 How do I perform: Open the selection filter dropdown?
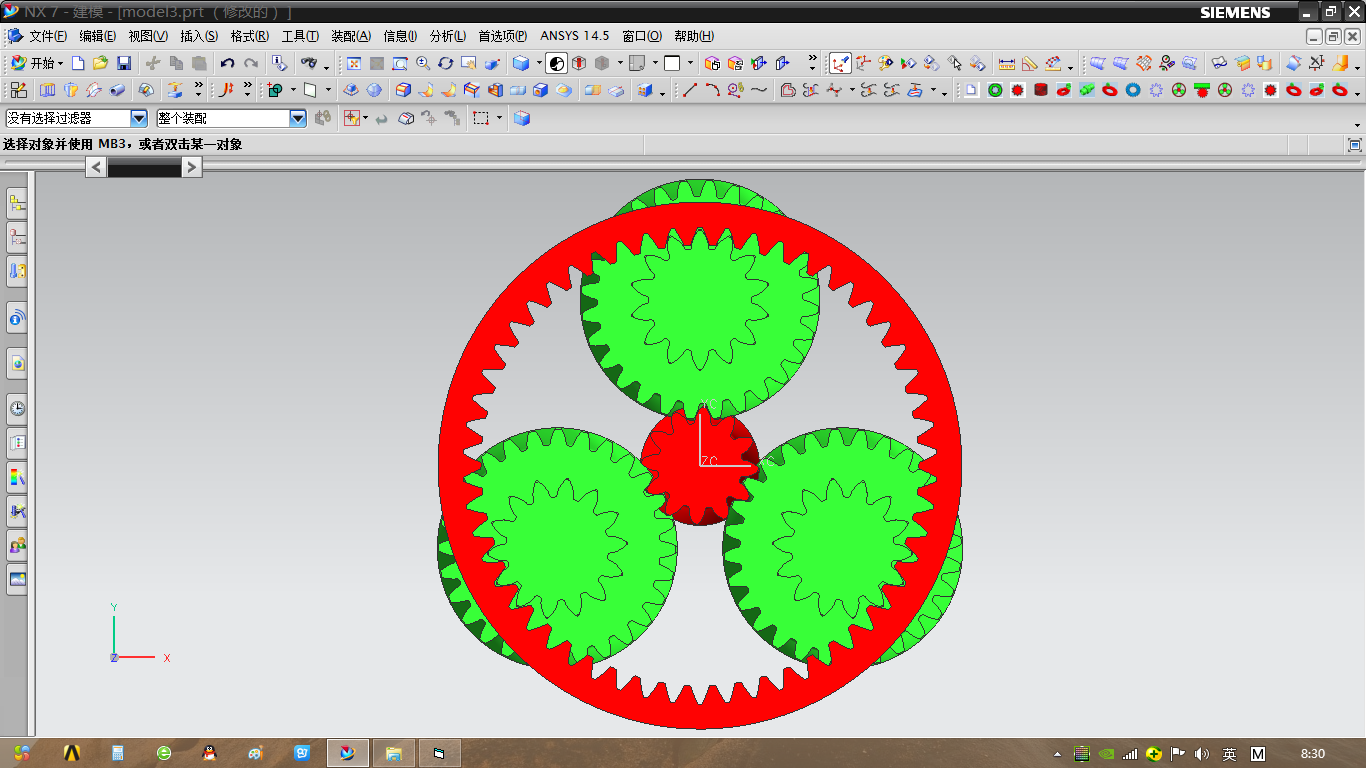point(139,118)
